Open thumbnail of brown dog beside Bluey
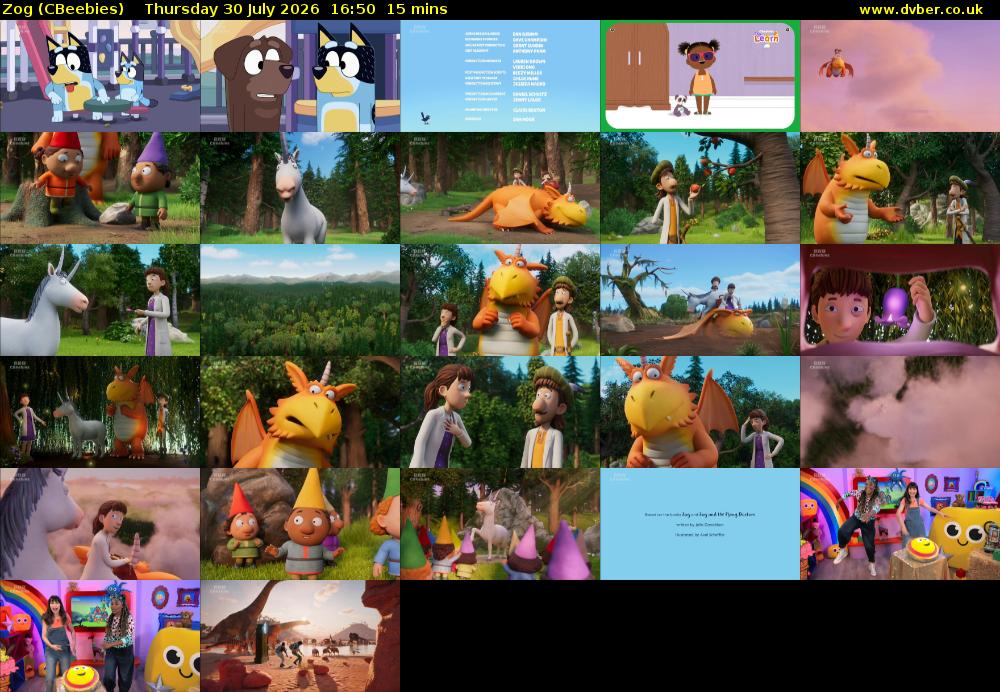 click(x=300, y=76)
